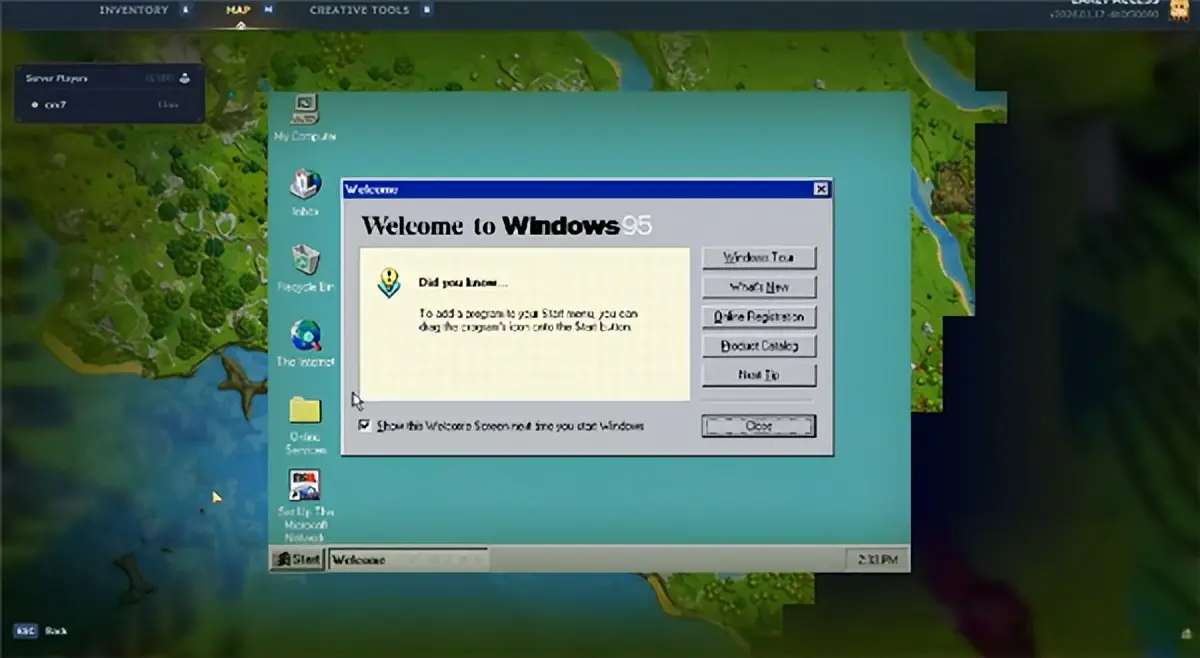Switch to the Inventory tab
The height and width of the screenshot is (658, 1200).
coord(133,10)
